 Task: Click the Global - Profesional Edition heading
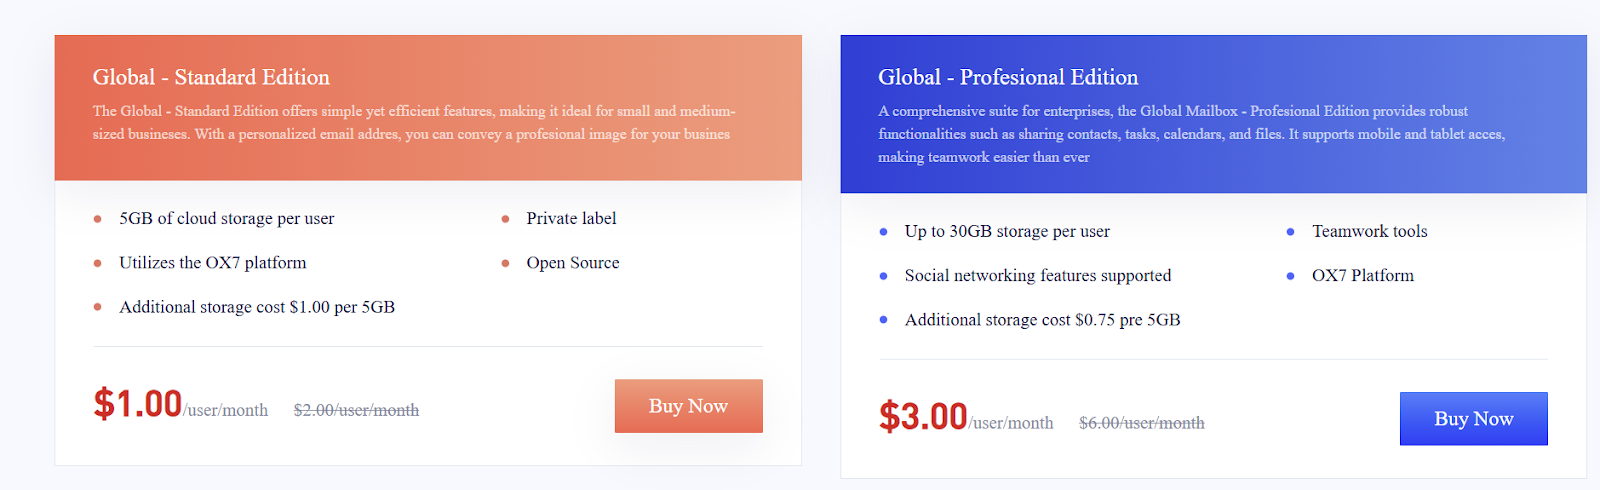coord(1008,77)
